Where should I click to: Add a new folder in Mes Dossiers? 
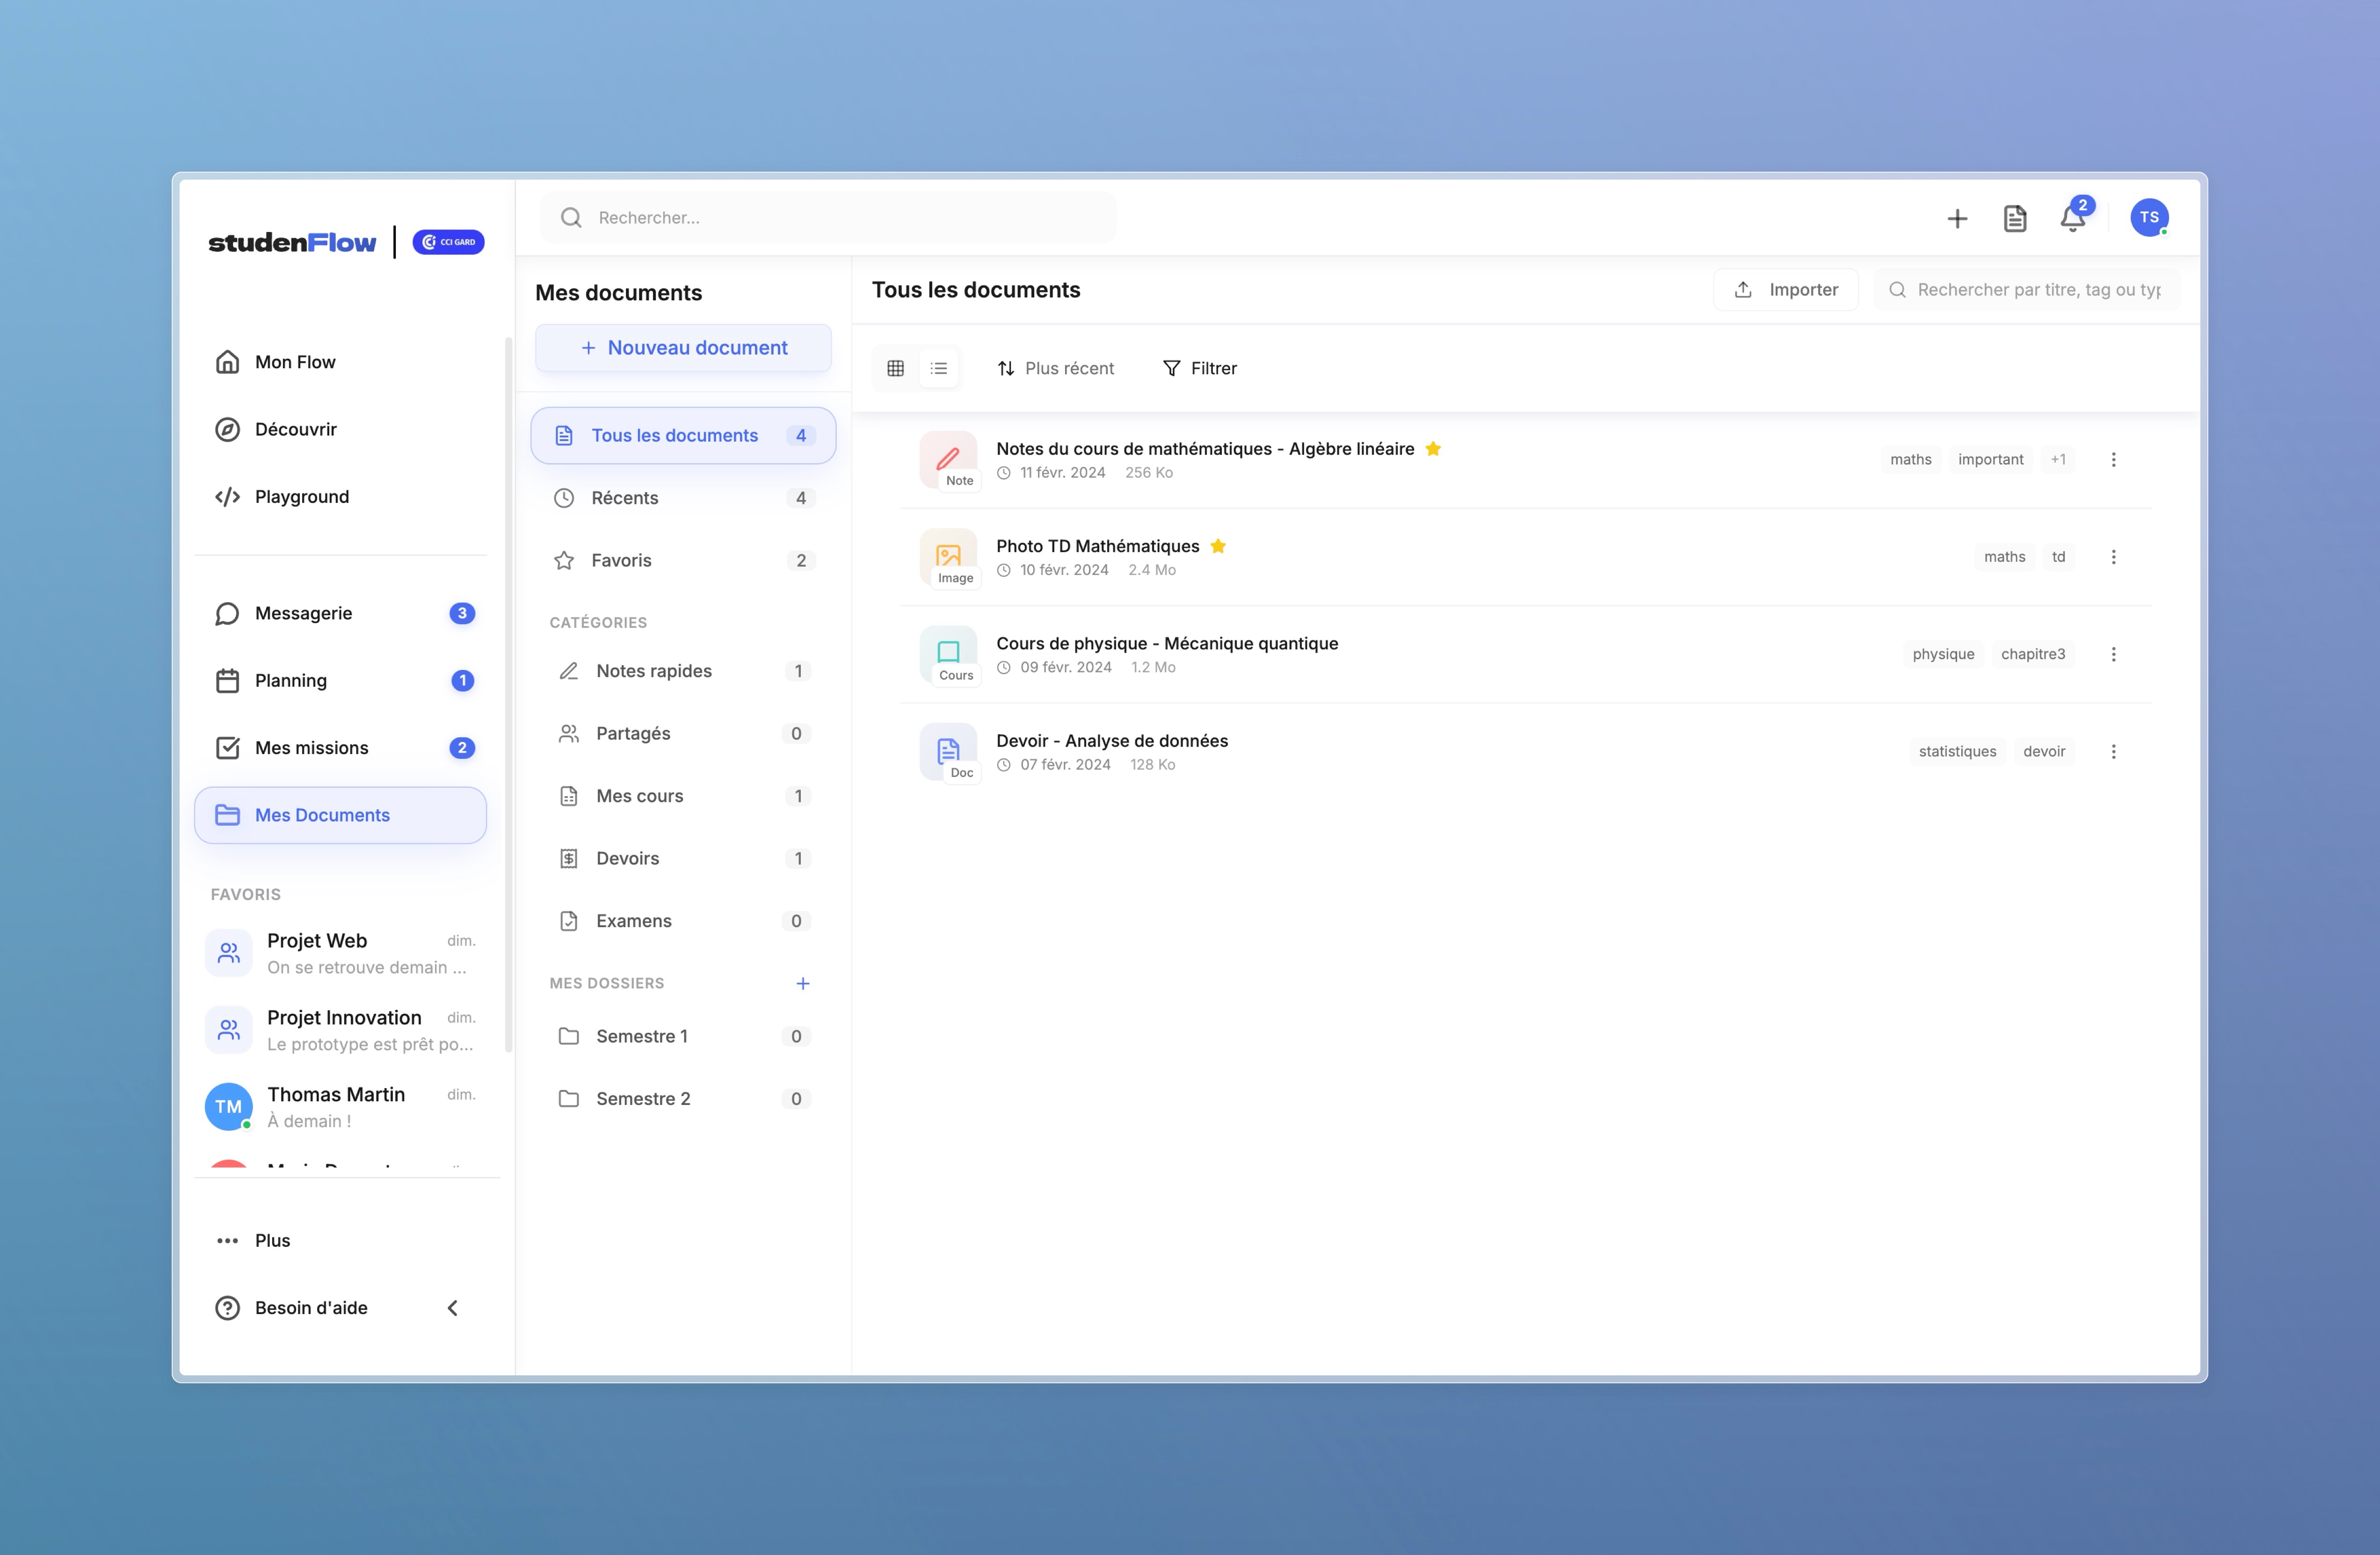[802, 983]
